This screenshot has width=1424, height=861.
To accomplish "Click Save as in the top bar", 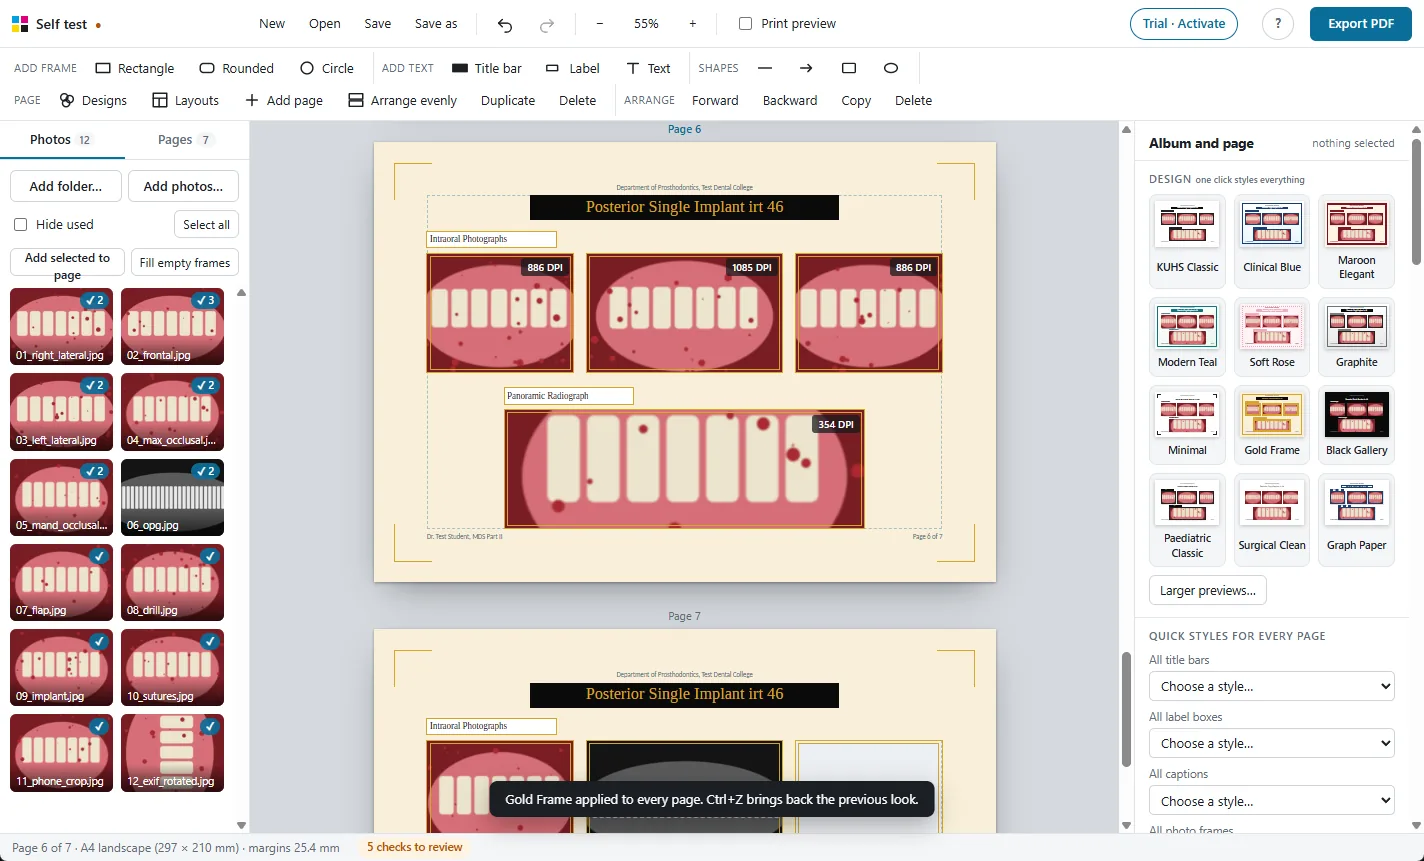I will 436,24.
